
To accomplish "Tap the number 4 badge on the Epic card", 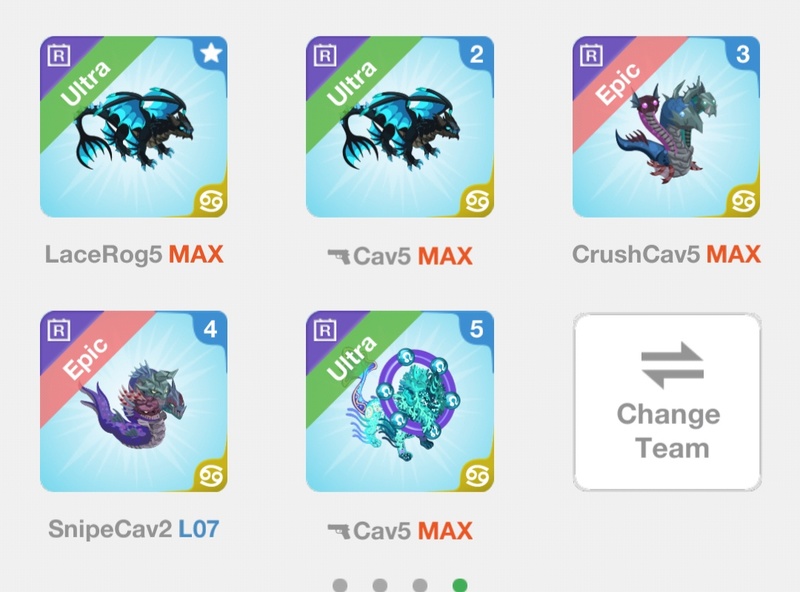I will tap(211, 329).
